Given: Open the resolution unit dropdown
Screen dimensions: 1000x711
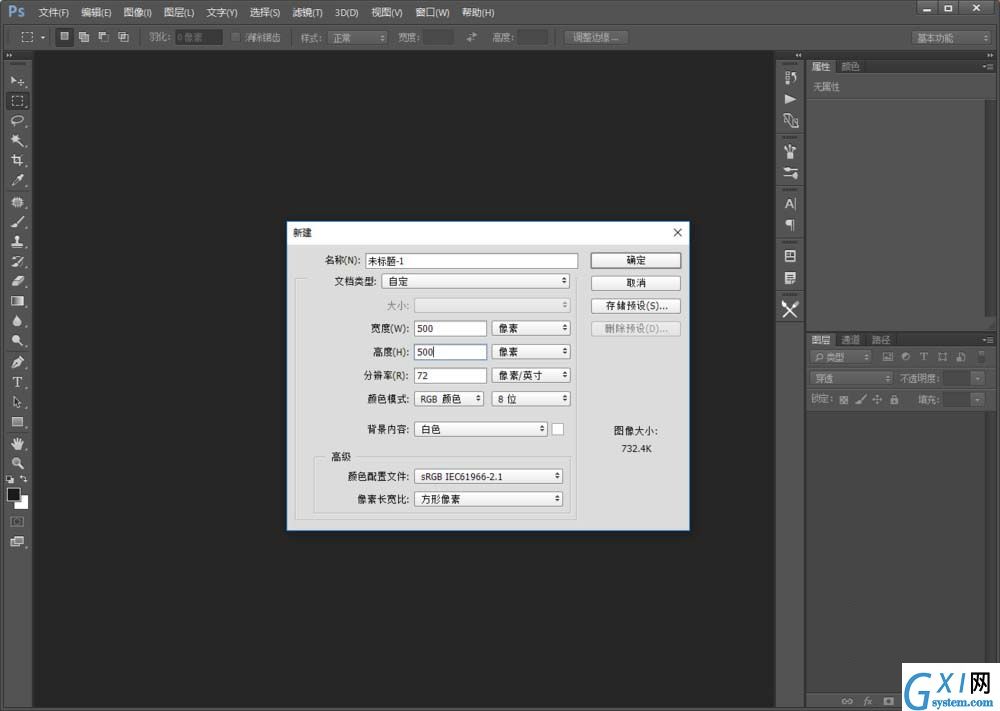Looking at the screenshot, I should click(x=531, y=376).
